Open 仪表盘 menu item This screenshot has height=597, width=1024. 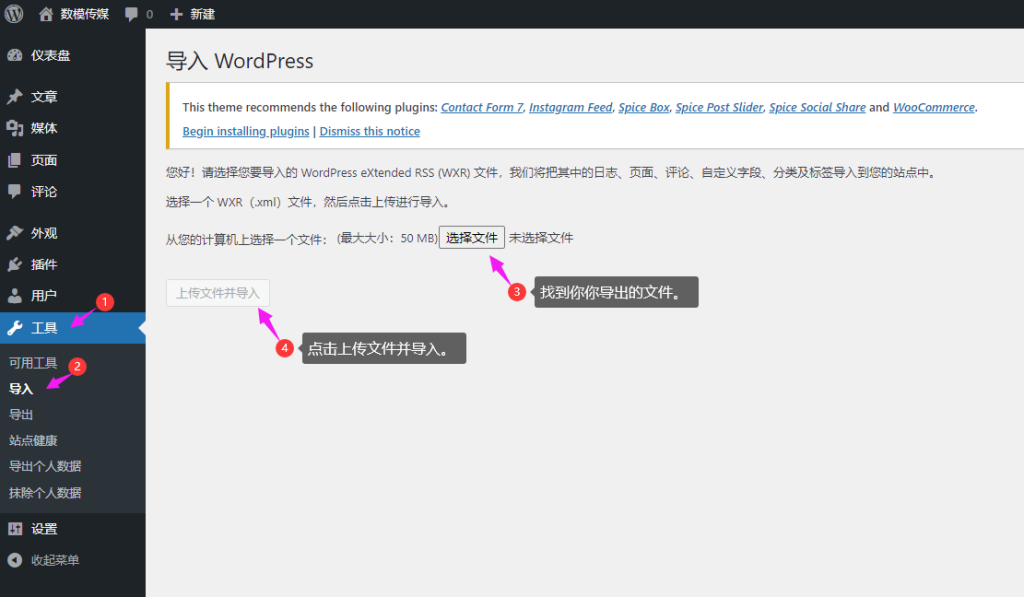click(72, 56)
